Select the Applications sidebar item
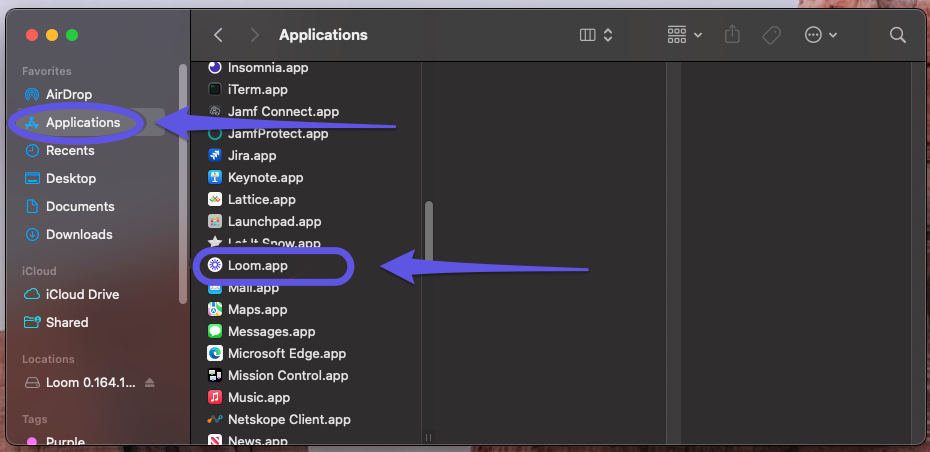930x452 pixels. [83, 122]
